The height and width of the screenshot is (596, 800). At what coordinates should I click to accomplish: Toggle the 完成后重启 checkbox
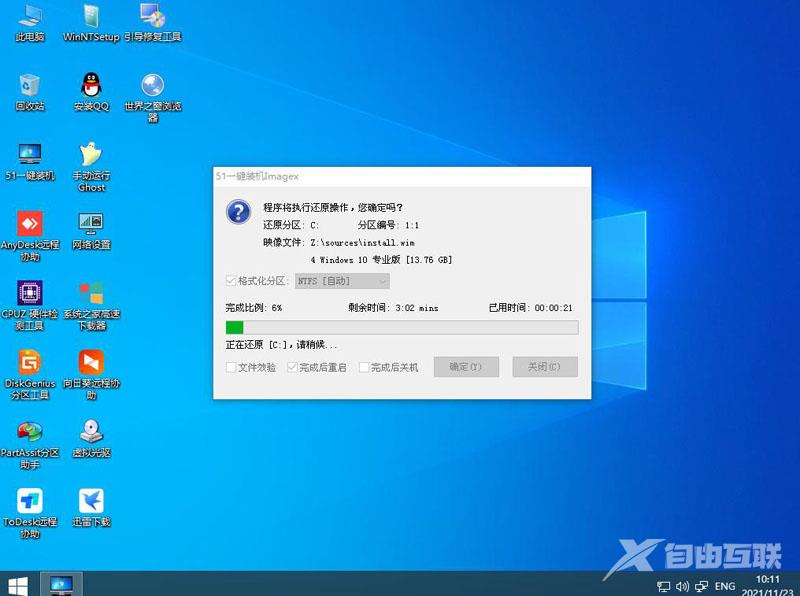point(292,367)
